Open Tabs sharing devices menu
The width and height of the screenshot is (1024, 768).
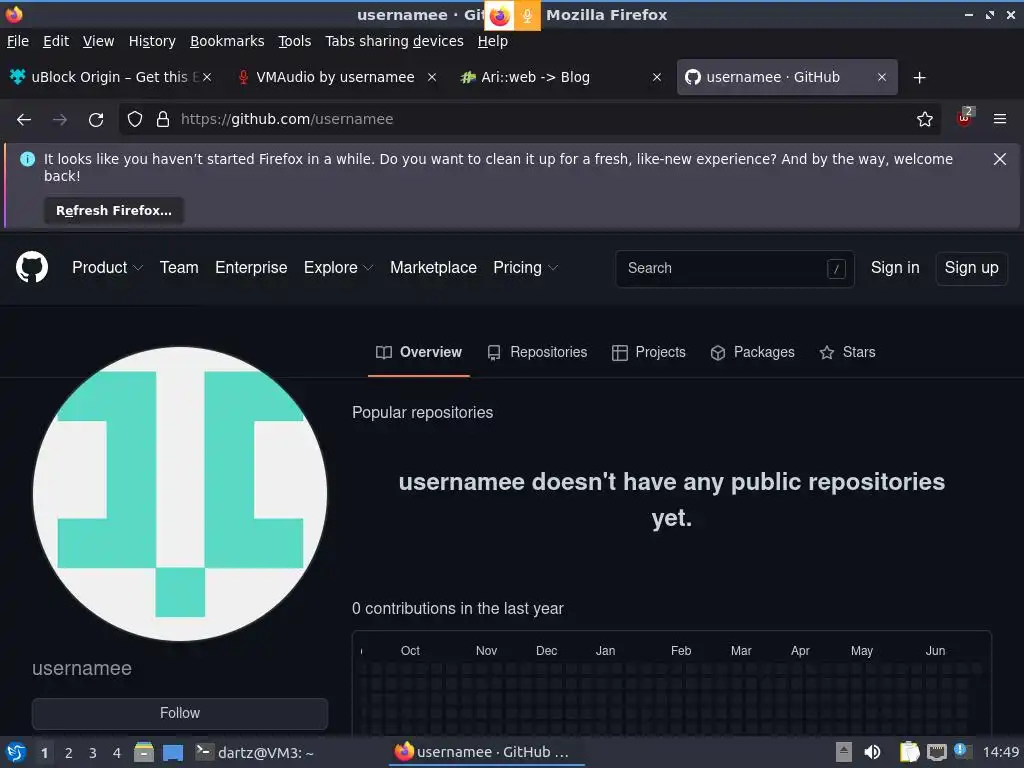click(394, 41)
